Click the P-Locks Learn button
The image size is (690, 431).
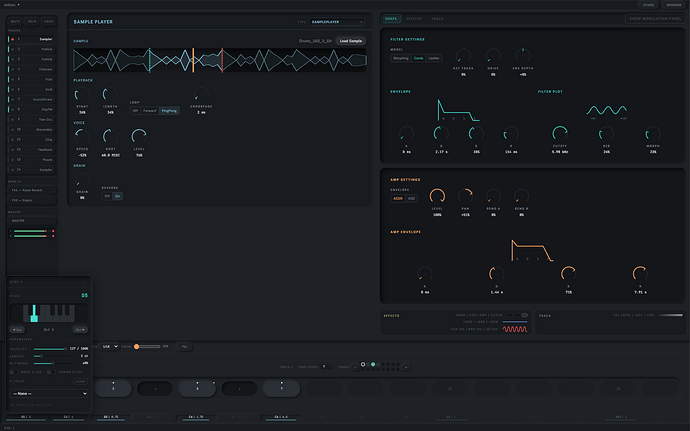point(80,381)
